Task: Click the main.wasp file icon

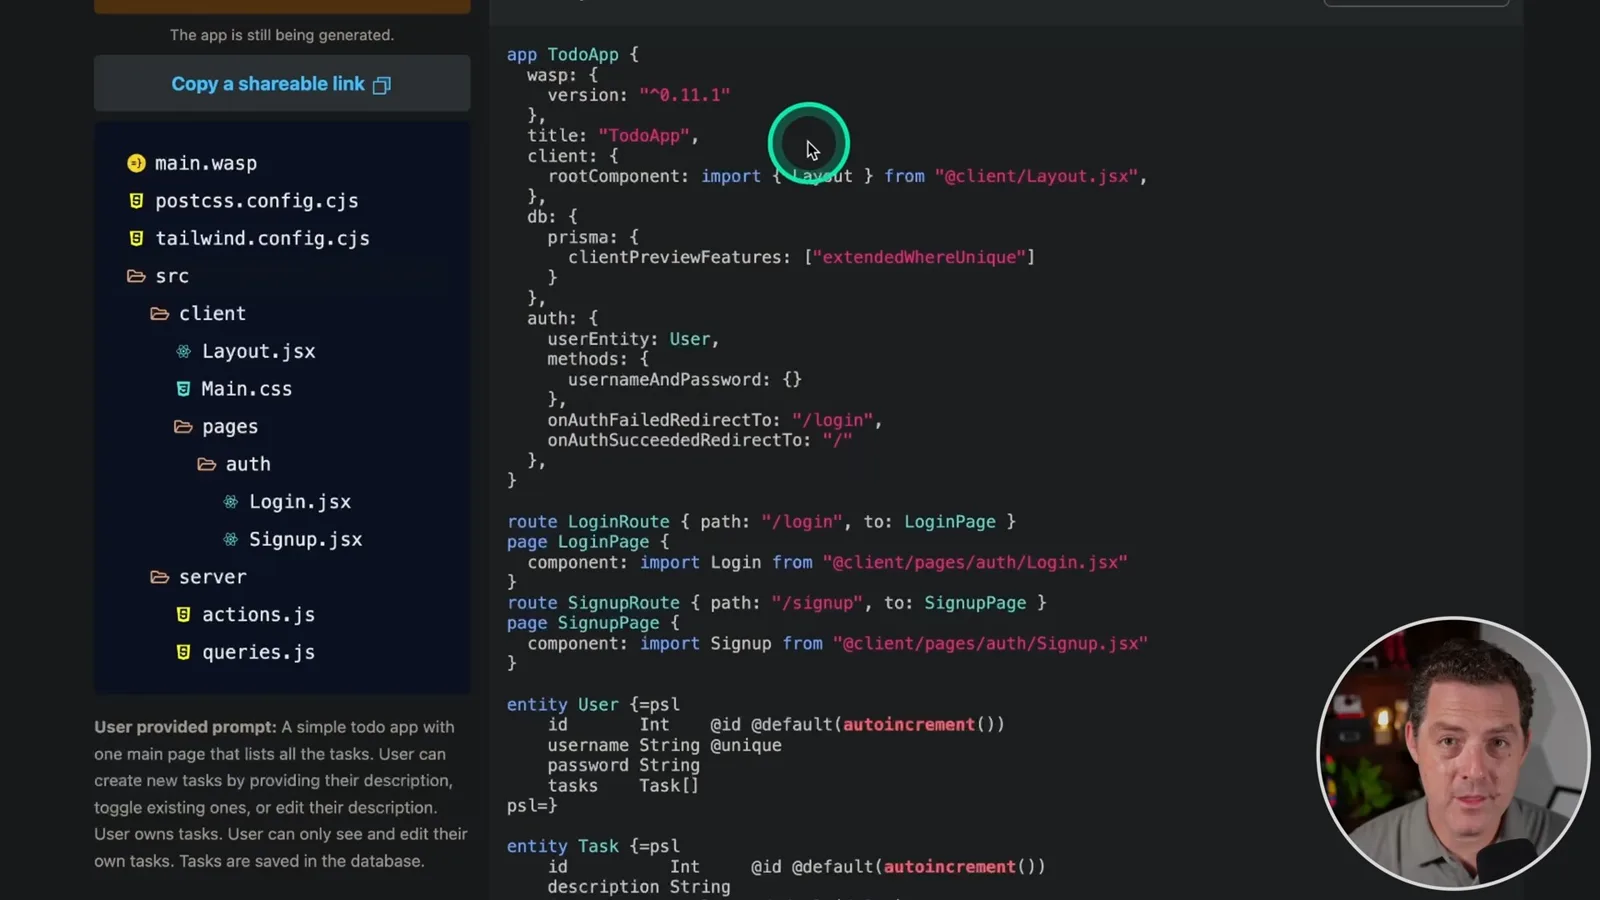Action: pyautogui.click(x=136, y=163)
